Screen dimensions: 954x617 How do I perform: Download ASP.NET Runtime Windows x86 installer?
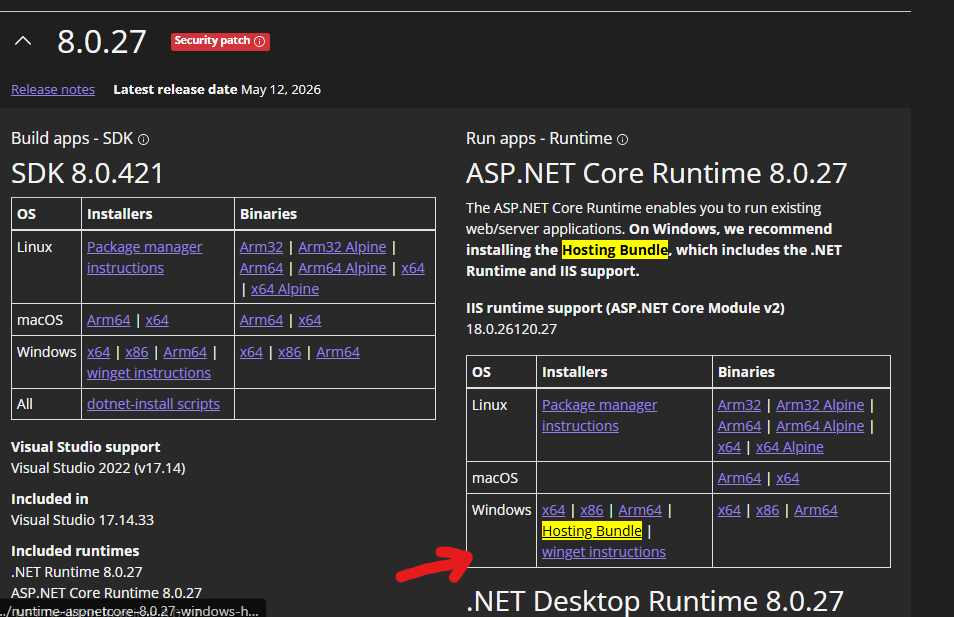coord(592,510)
